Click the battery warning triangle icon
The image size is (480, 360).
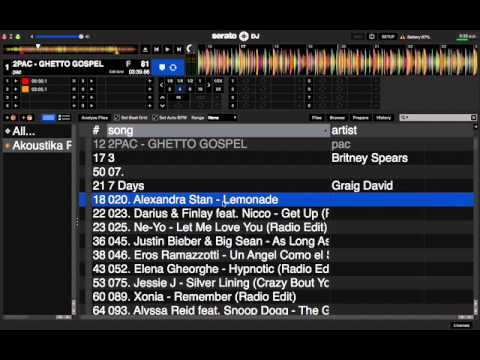pos(403,37)
